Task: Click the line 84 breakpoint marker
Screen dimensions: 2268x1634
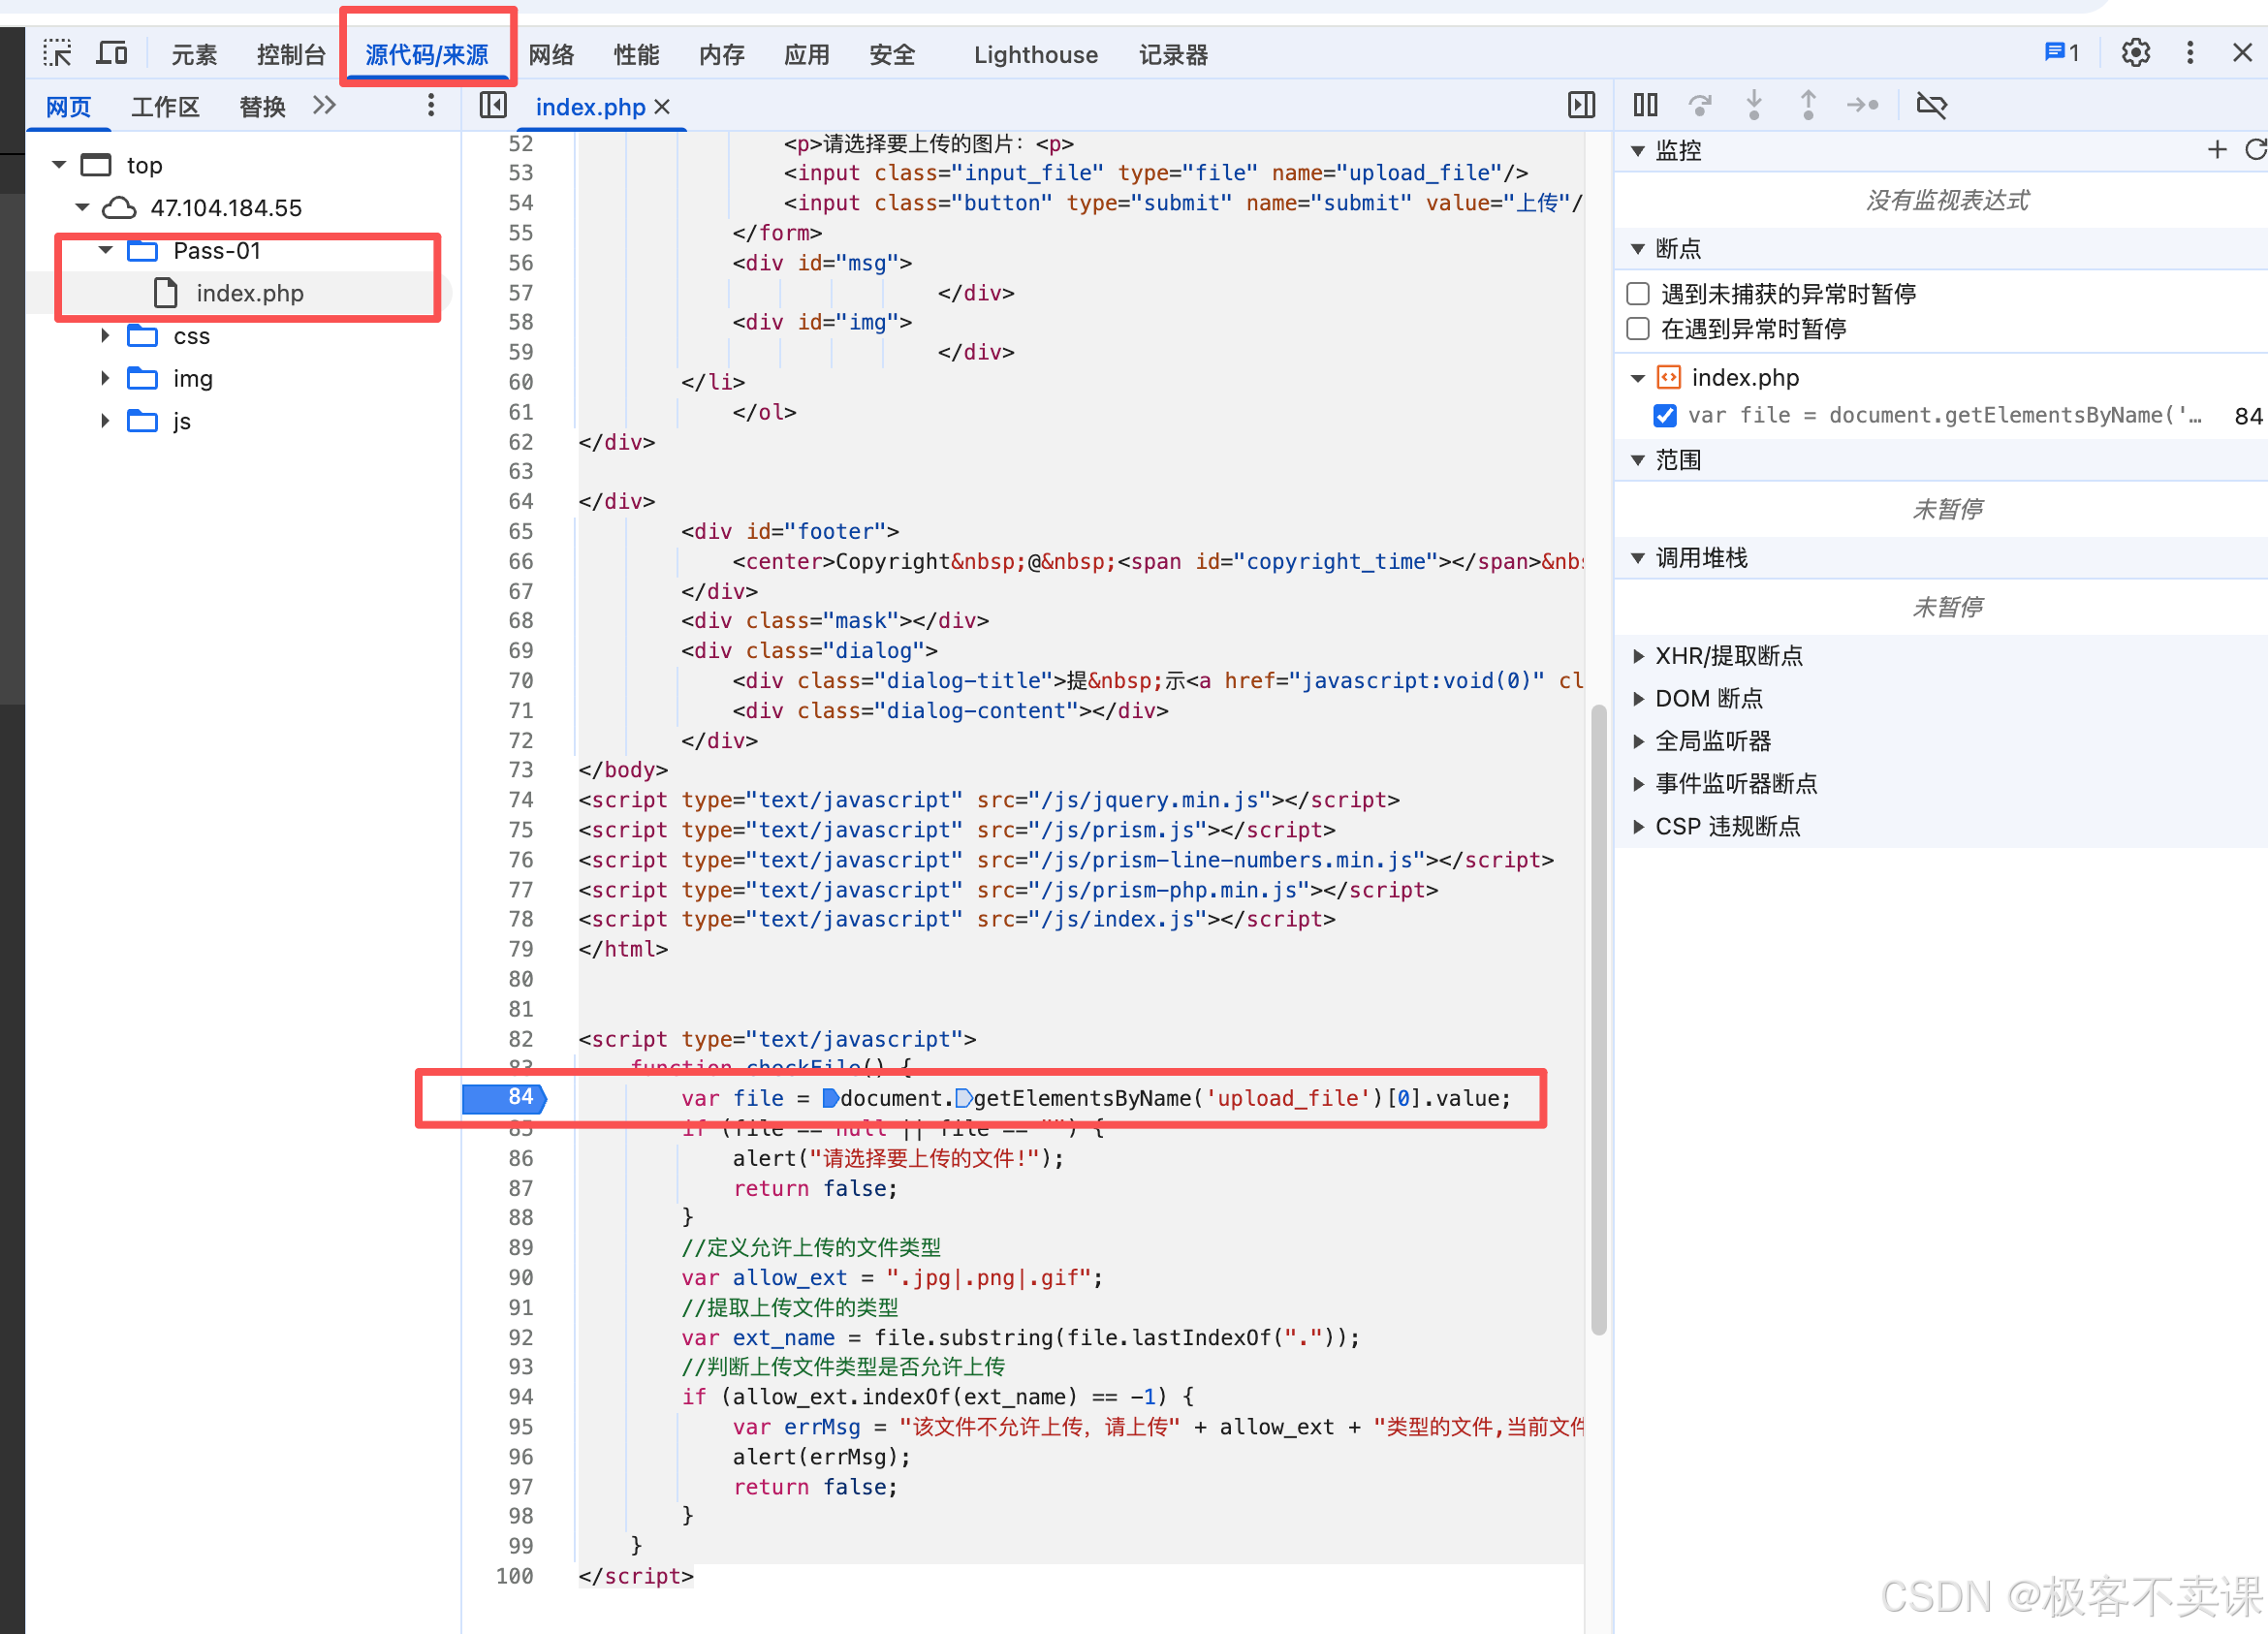Action: (x=504, y=1098)
